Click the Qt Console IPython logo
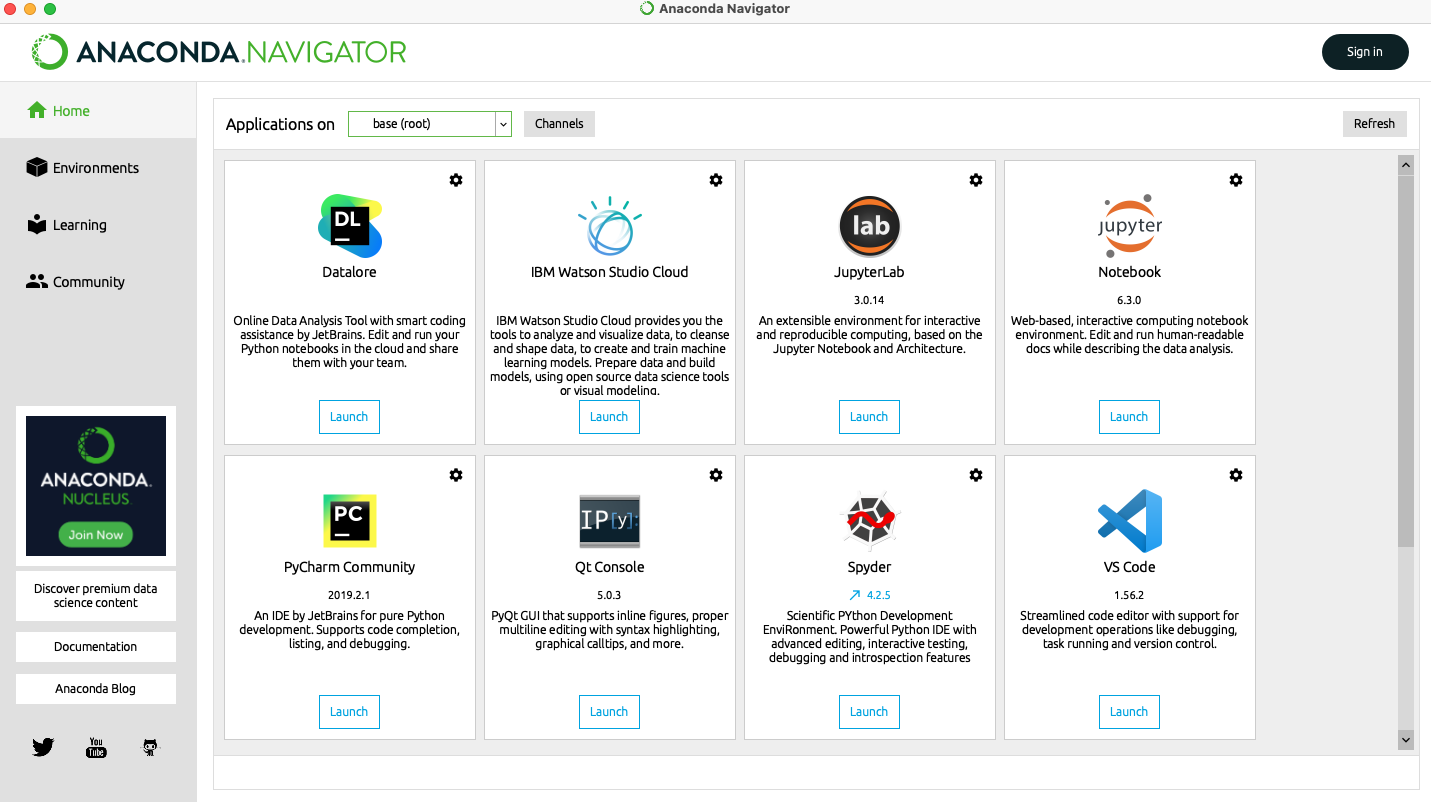Viewport: 1431px width, 802px height. coord(610,521)
